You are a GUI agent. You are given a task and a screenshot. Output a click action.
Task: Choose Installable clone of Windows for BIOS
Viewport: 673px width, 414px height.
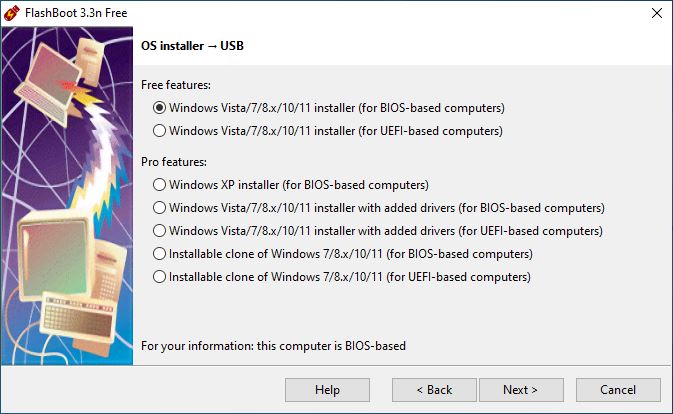(x=343, y=254)
